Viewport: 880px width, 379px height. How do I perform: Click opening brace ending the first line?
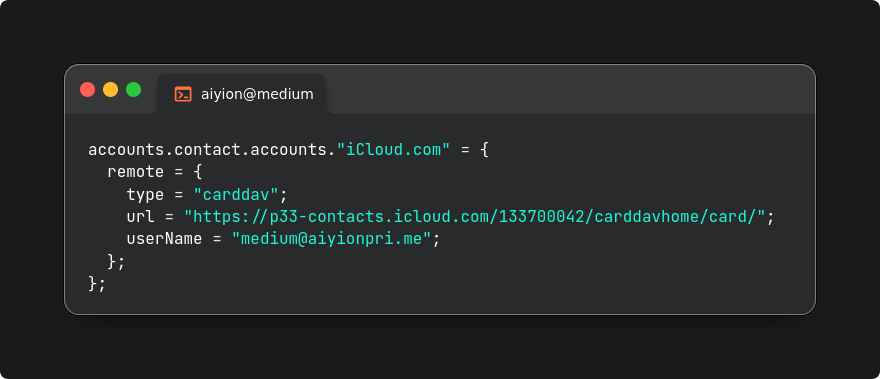click(x=485, y=150)
